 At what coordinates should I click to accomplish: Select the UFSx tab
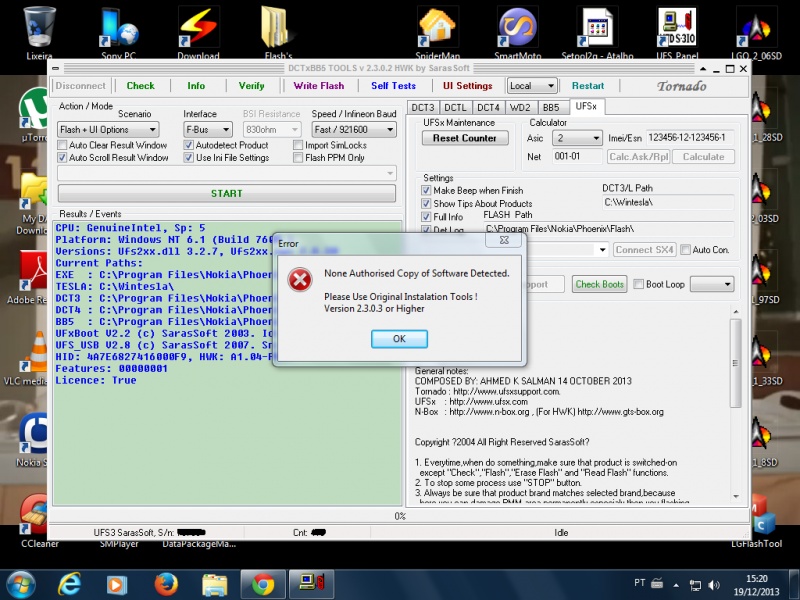[586, 106]
